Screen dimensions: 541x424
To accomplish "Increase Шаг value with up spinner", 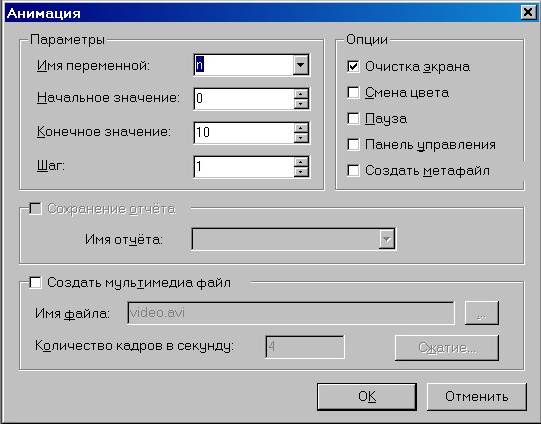I will click(301, 162).
